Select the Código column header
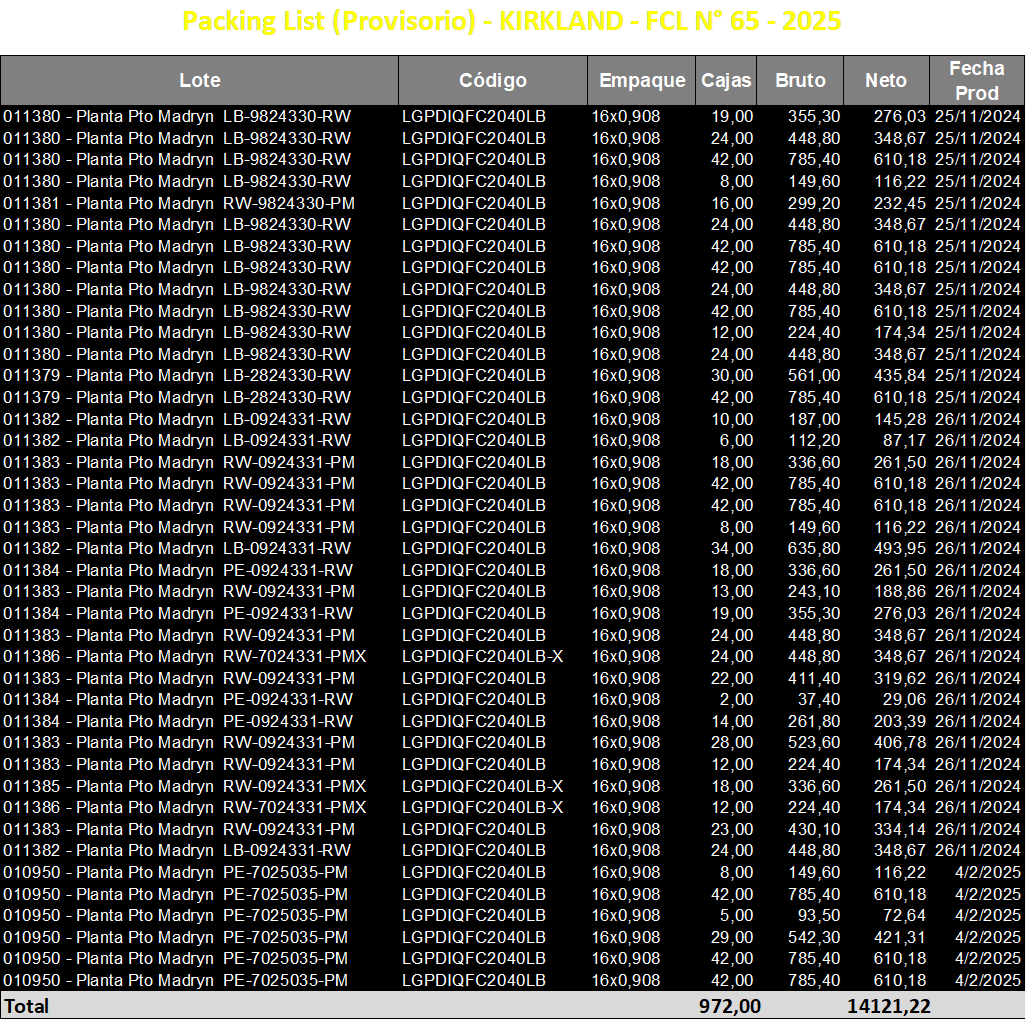This screenshot has height=1020, width=1026. coord(493,80)
